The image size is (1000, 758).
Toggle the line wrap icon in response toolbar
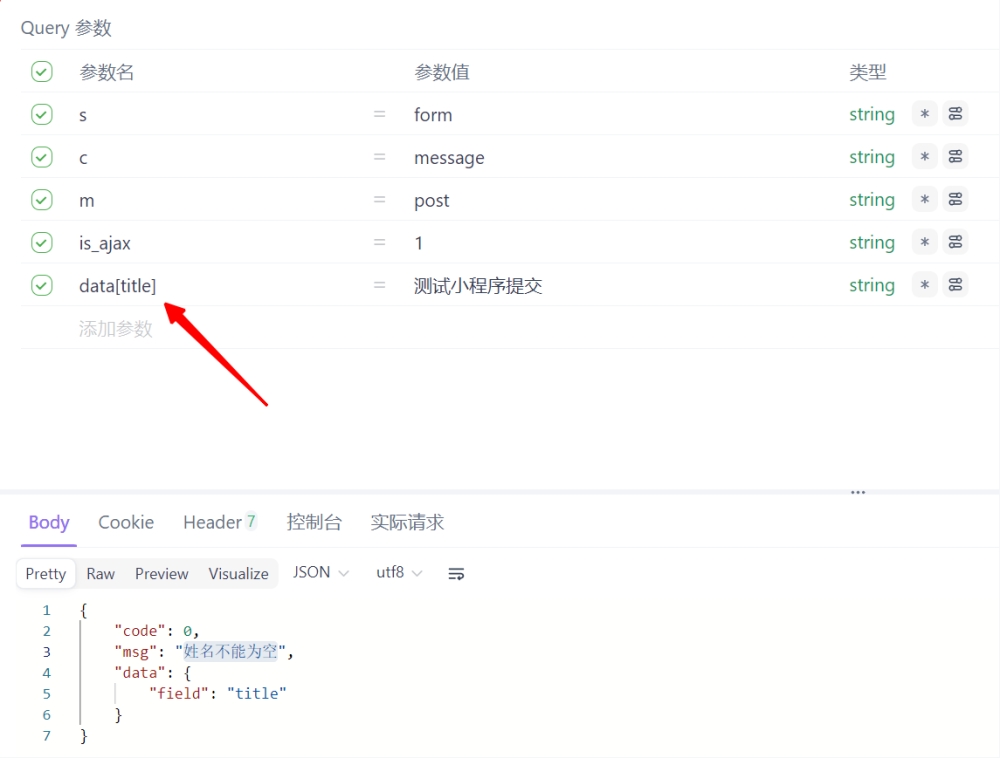pyautogui.click(x=456, y=574)
